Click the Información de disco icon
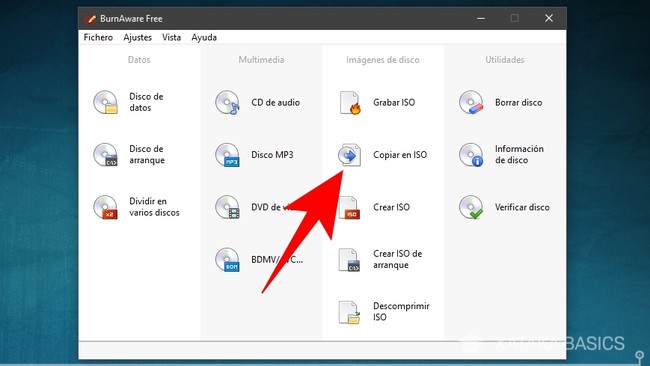The height and width of the screenshot is (366, 650). [471, 155]
